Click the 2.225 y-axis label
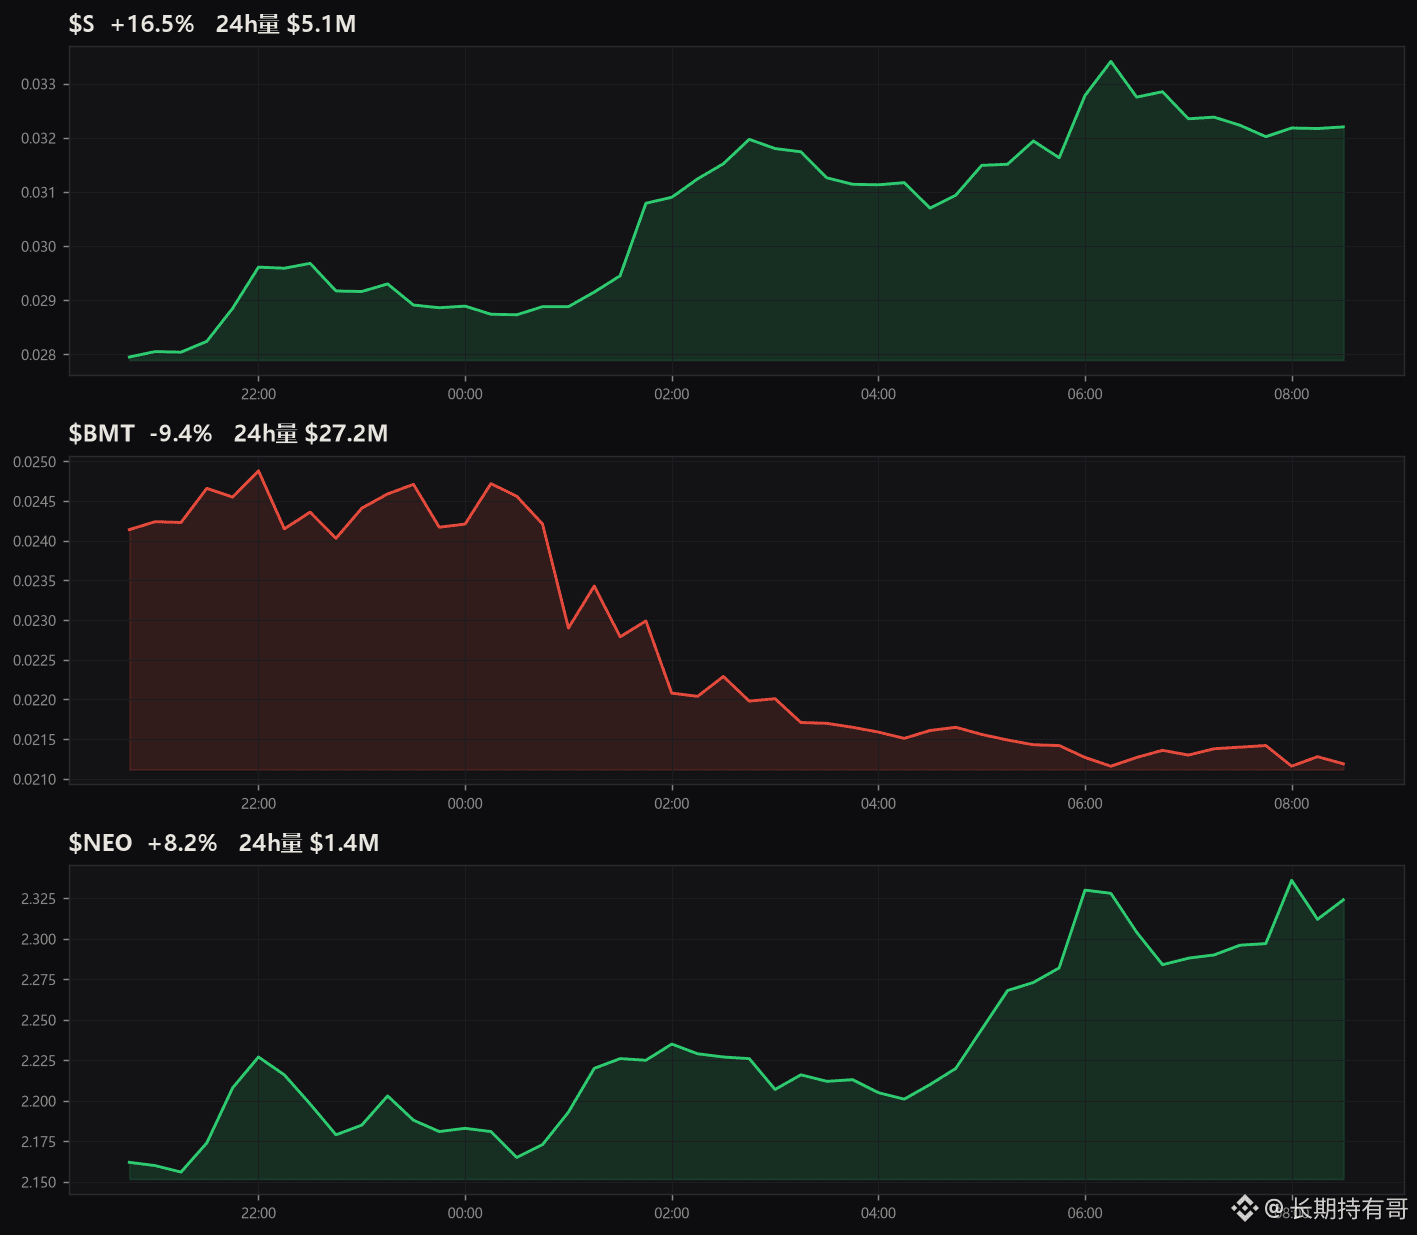The image size is (1417, 1235). [x=38, y=1061]
